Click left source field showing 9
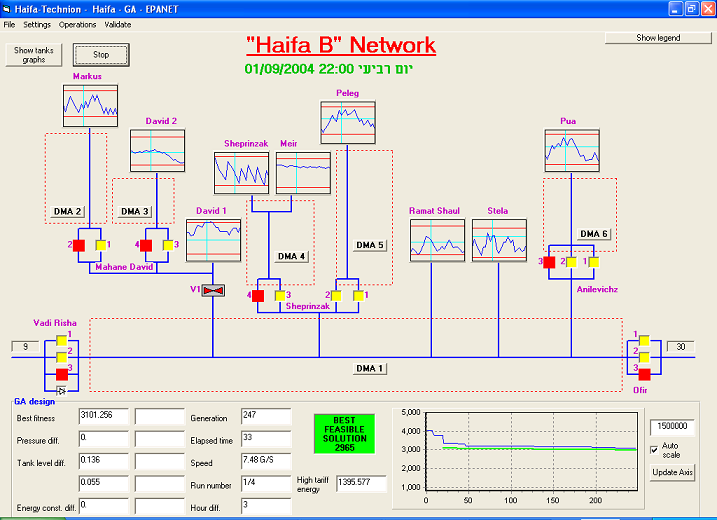This screenshot has height=520, width=717. coord(25,347)
